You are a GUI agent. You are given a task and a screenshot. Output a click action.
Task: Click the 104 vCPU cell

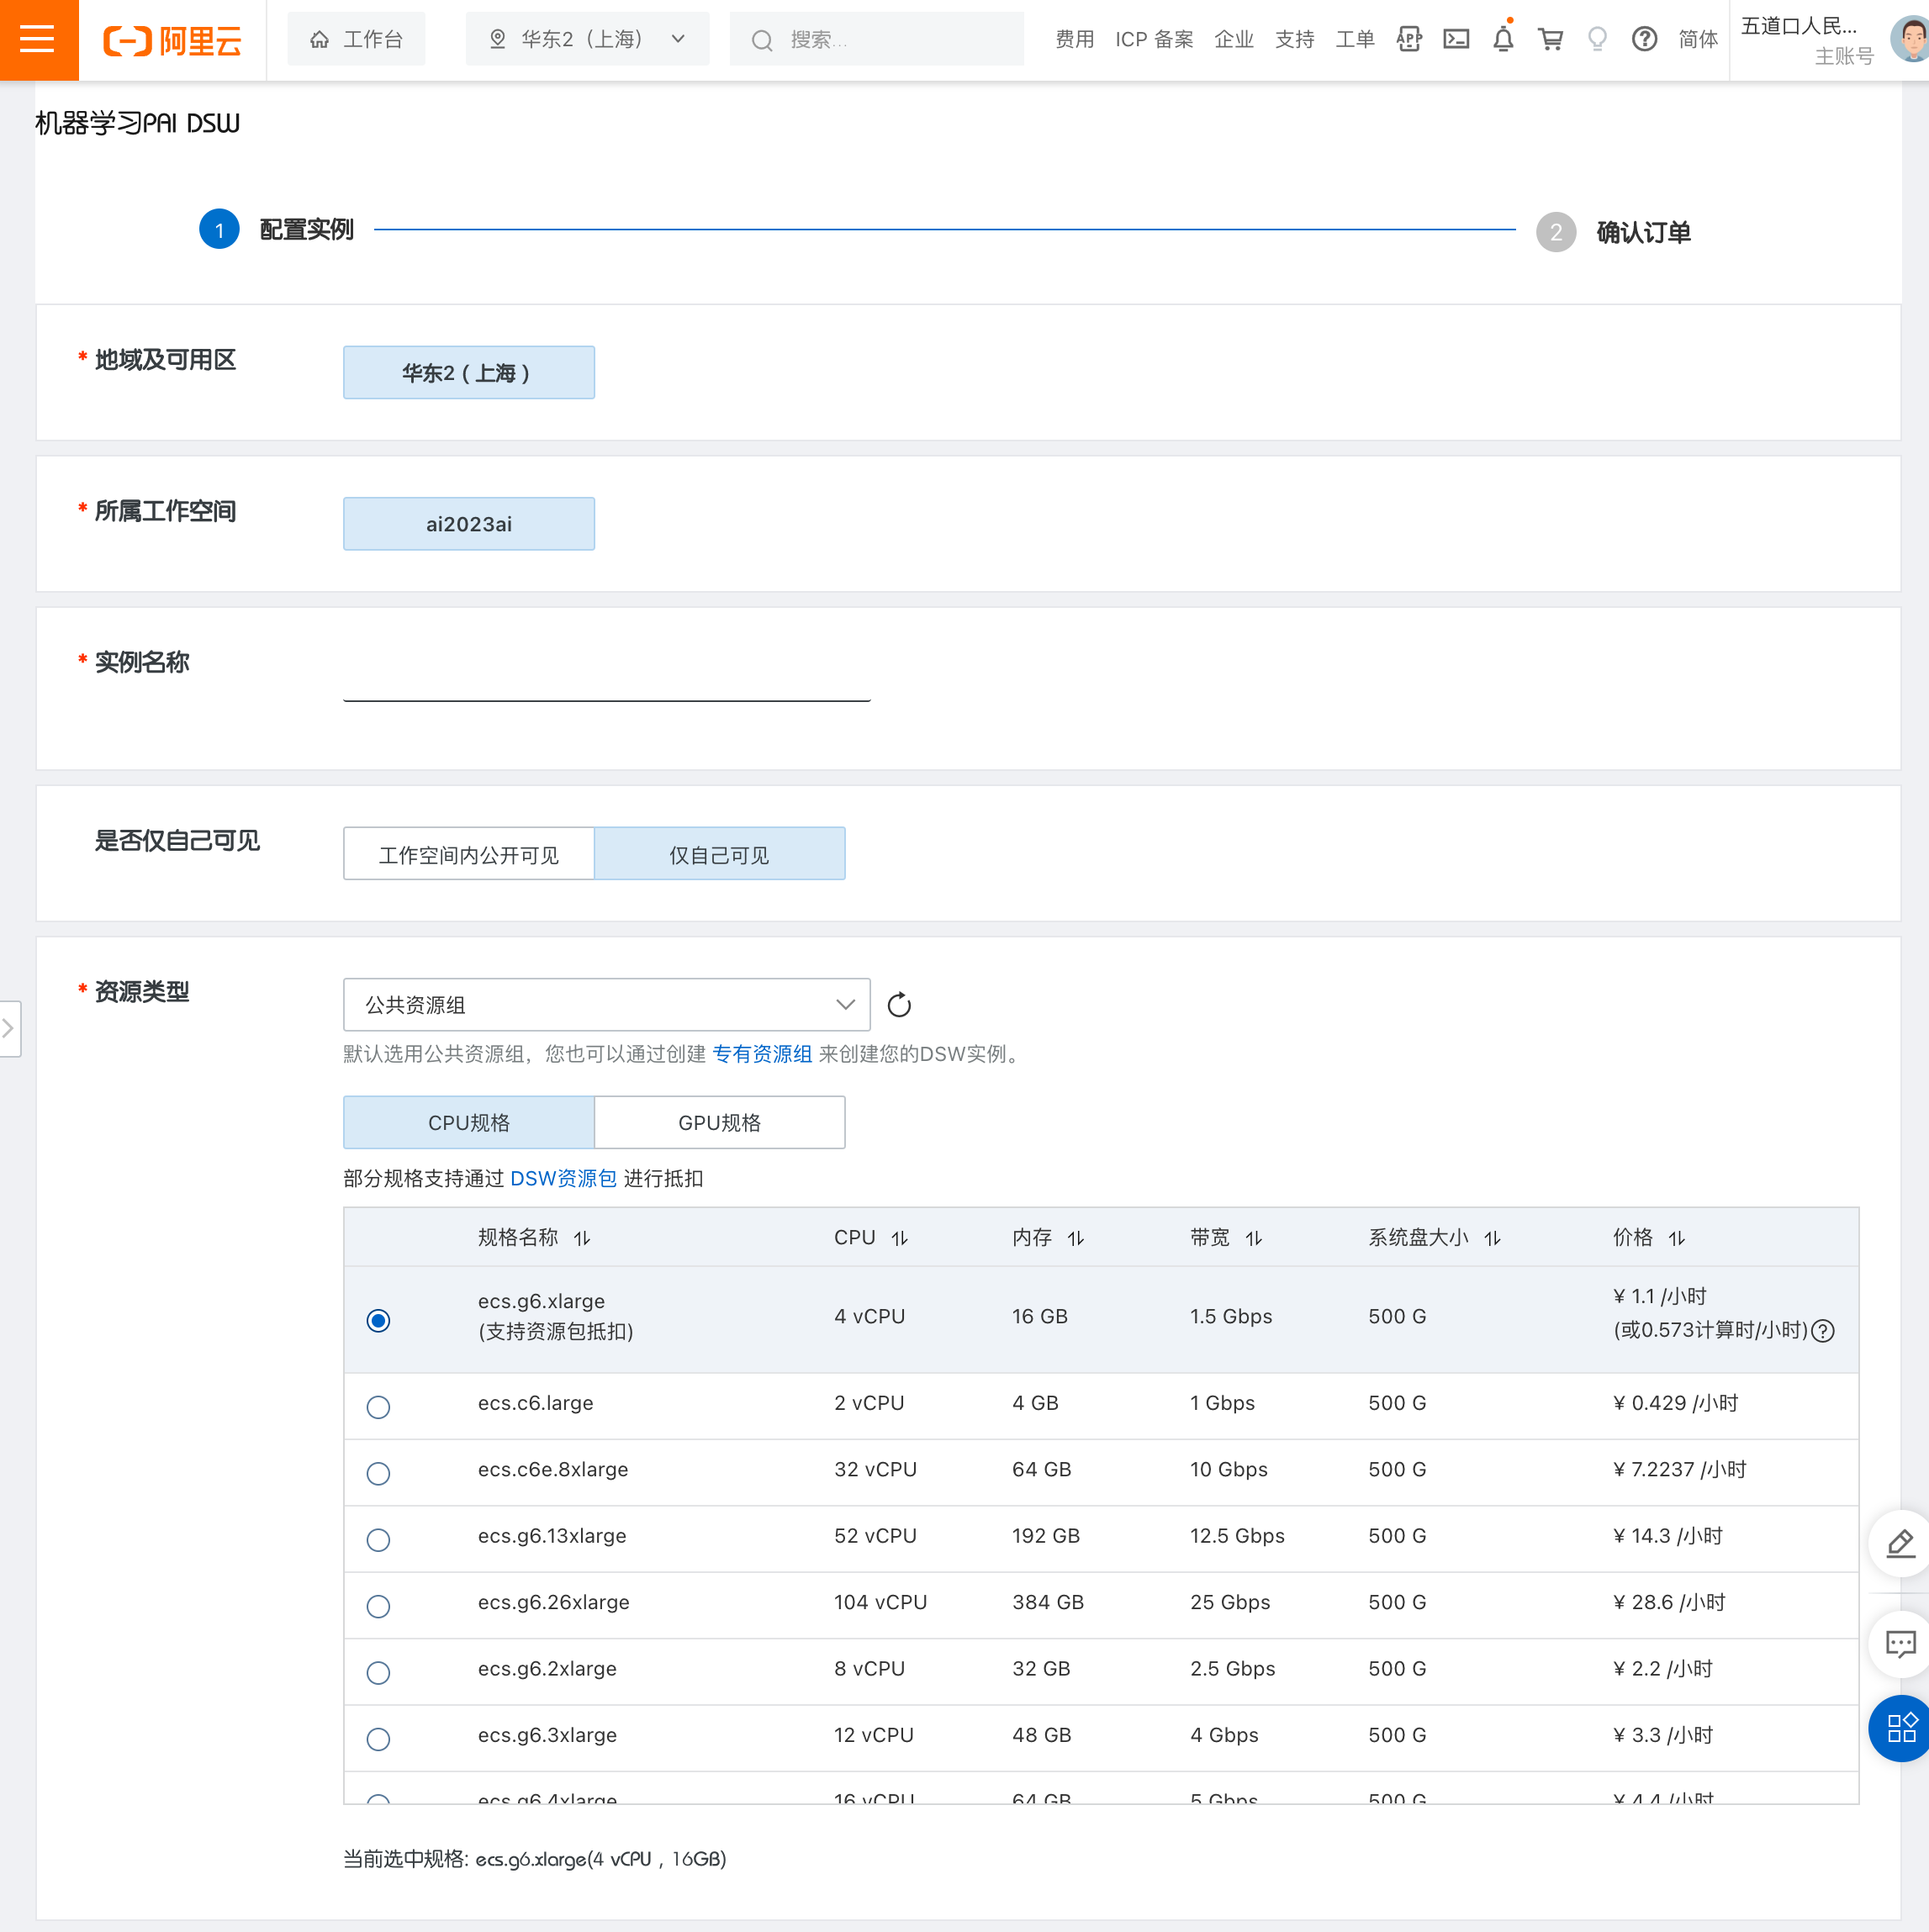pos(880,1603)
